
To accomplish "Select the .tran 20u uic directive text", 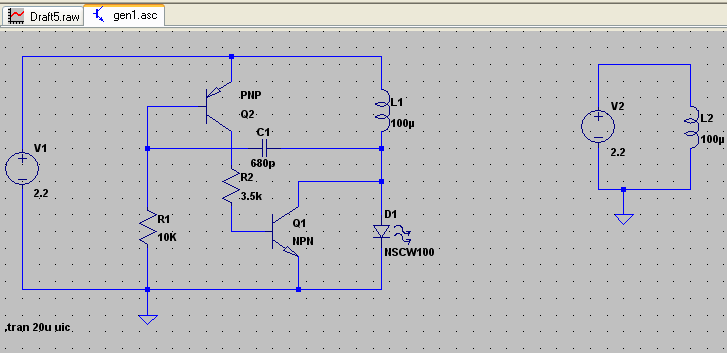I will [38, 328].
